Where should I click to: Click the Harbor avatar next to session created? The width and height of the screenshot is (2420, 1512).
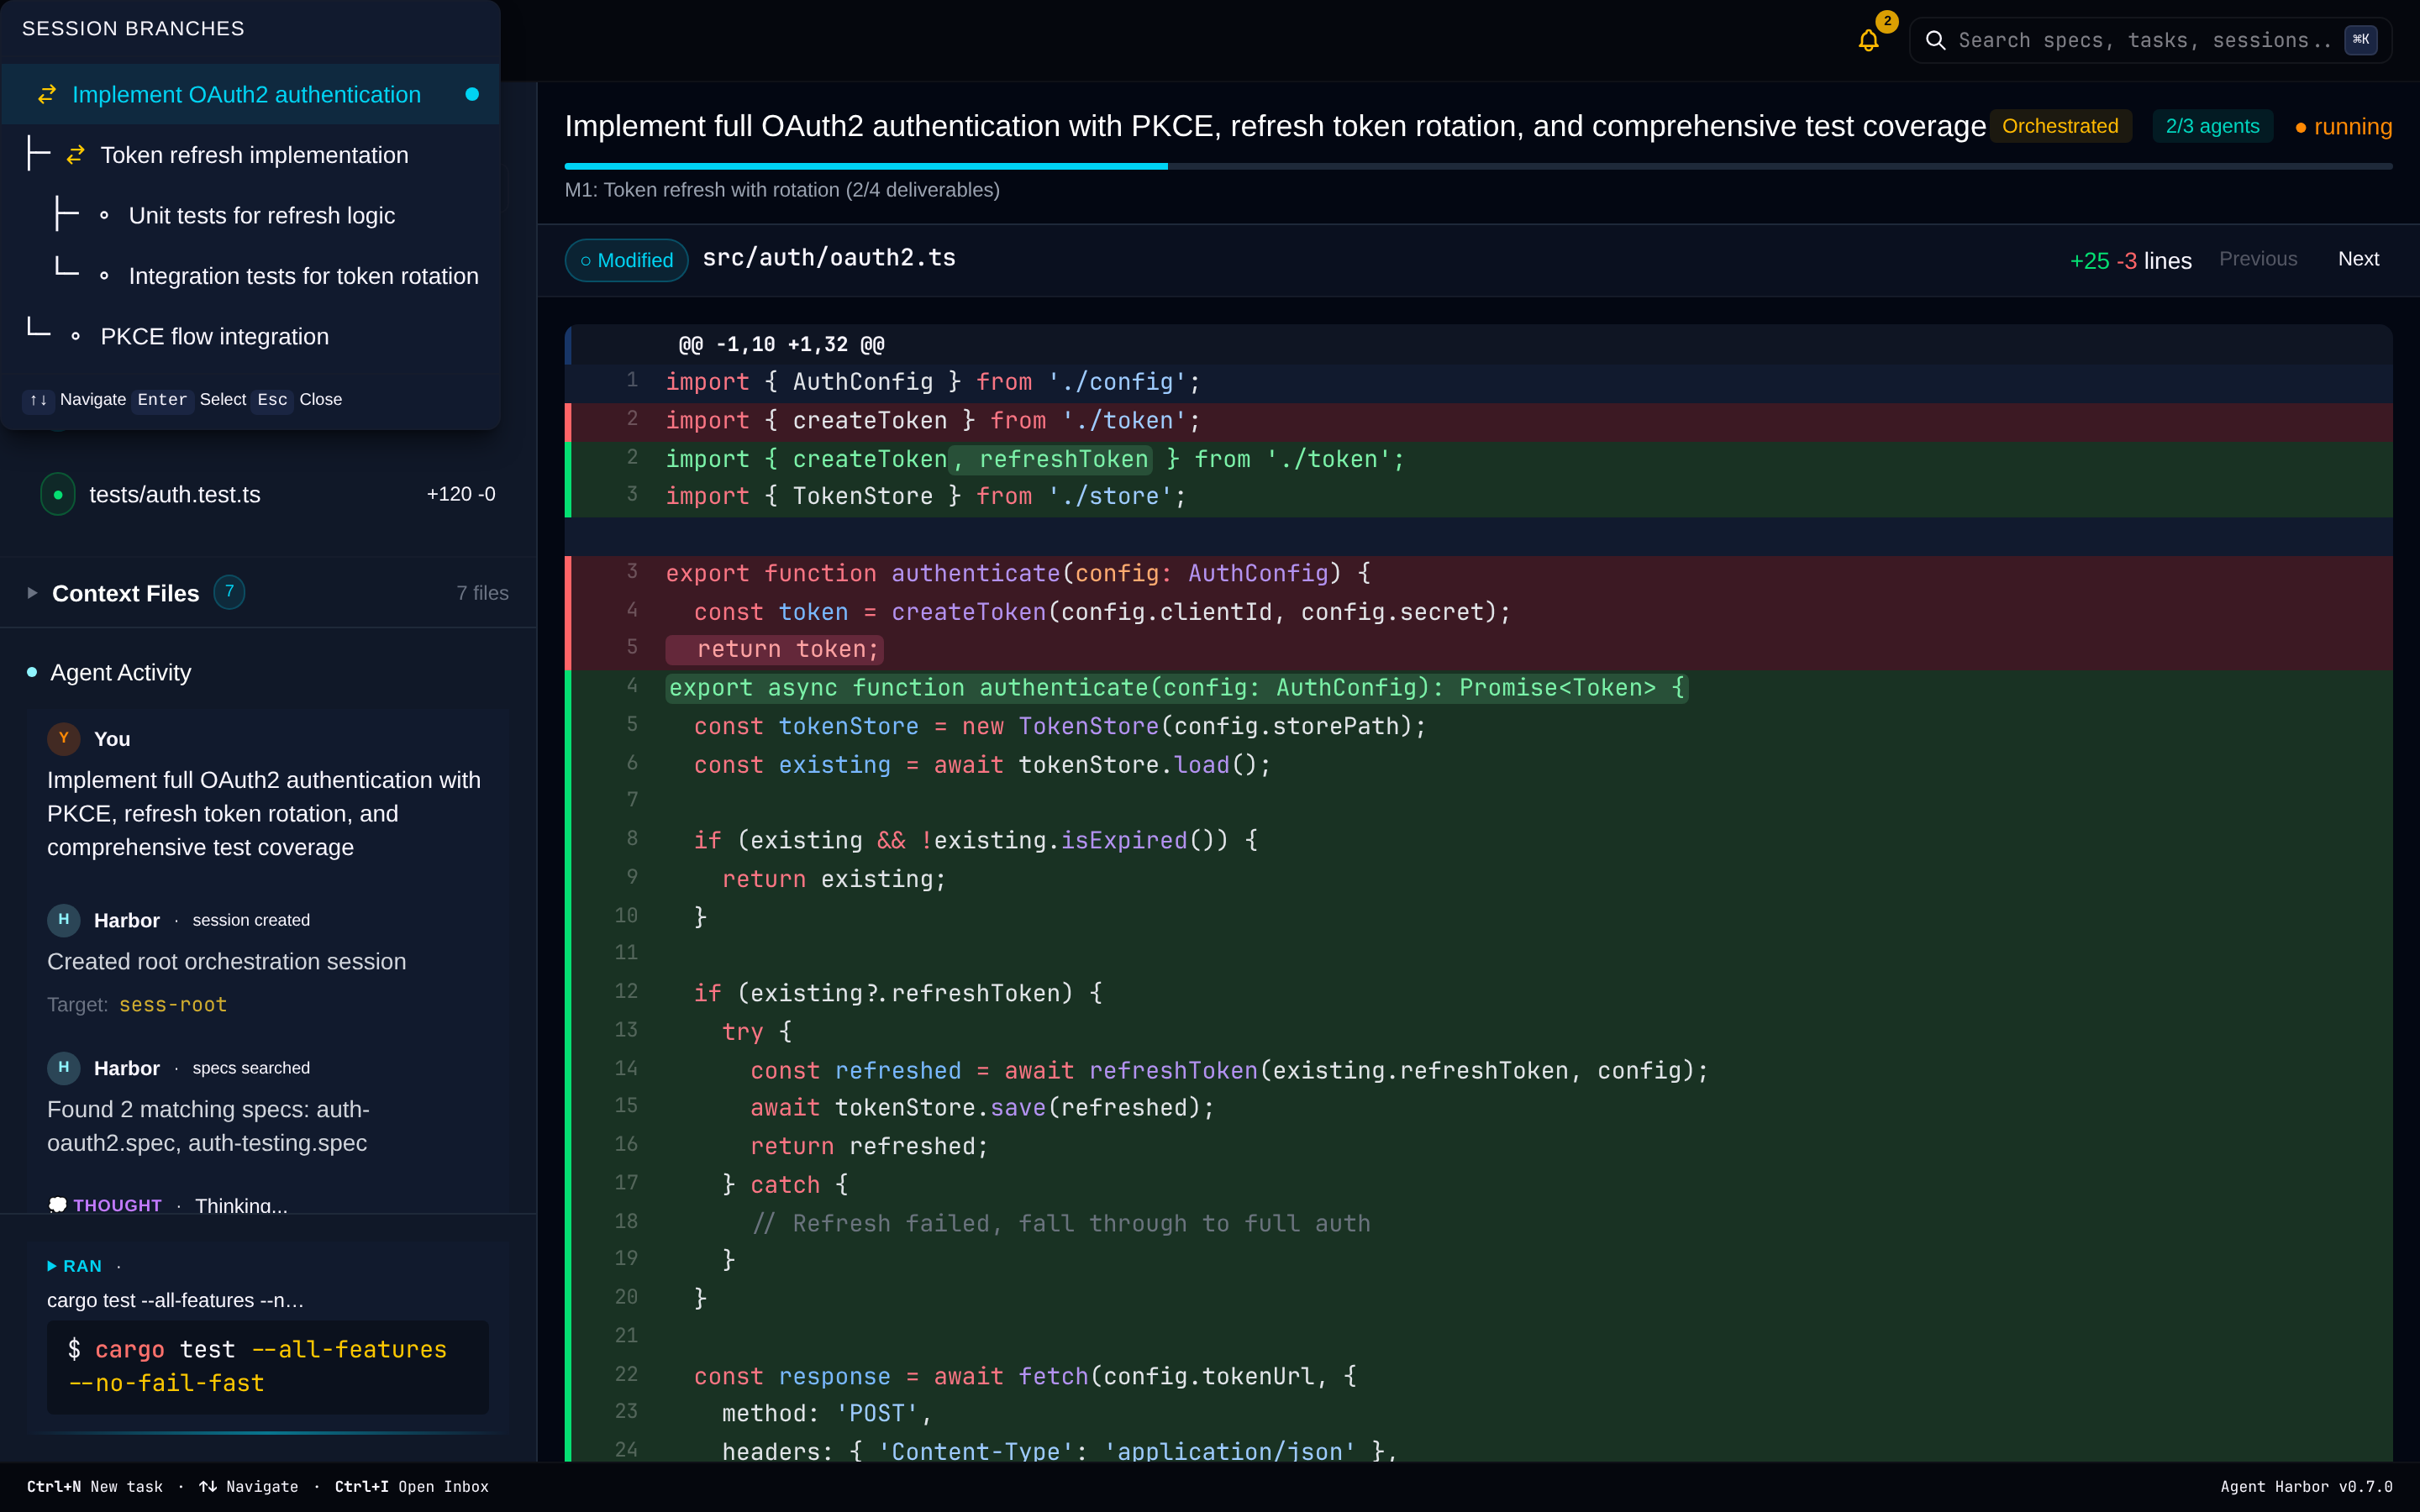64,919
